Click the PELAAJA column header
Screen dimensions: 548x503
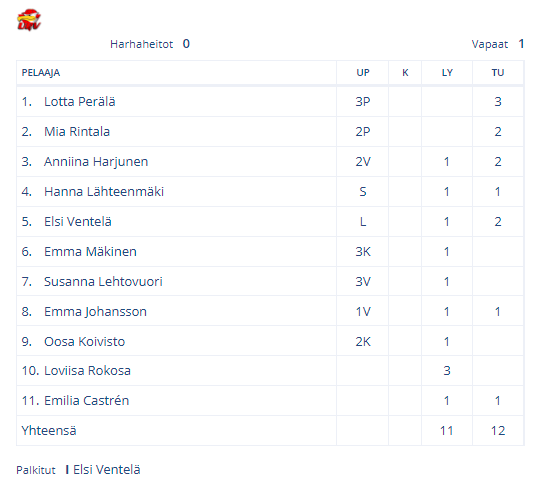click(x=41, y=73)
